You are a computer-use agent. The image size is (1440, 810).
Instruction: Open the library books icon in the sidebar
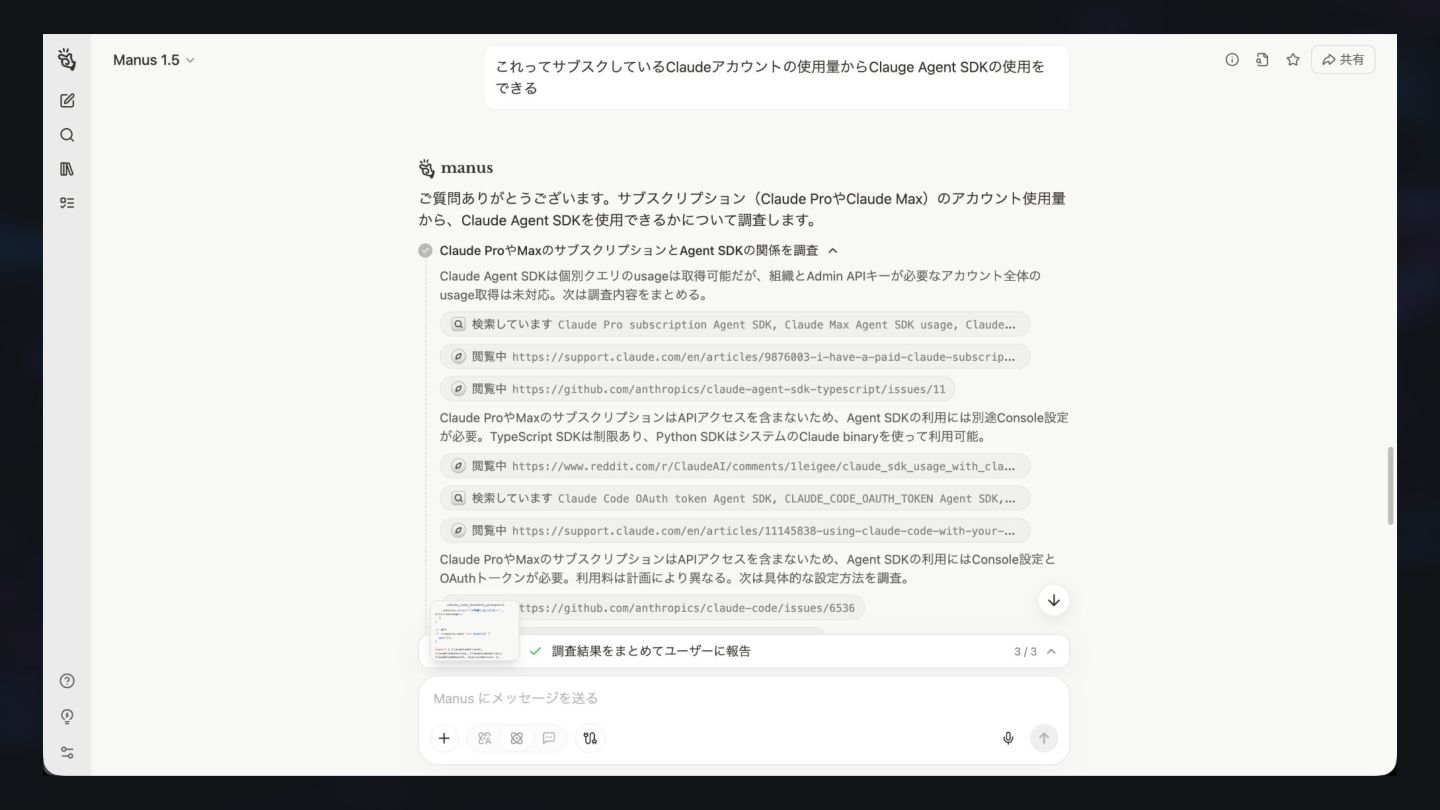pos(67,169)
